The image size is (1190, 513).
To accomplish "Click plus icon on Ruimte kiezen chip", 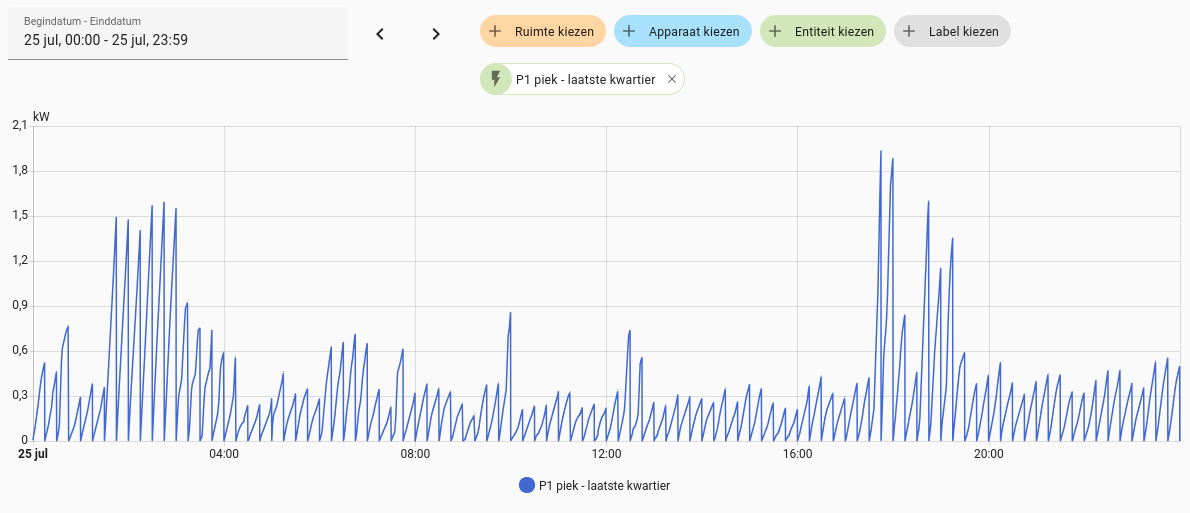I will pos(495,32).
